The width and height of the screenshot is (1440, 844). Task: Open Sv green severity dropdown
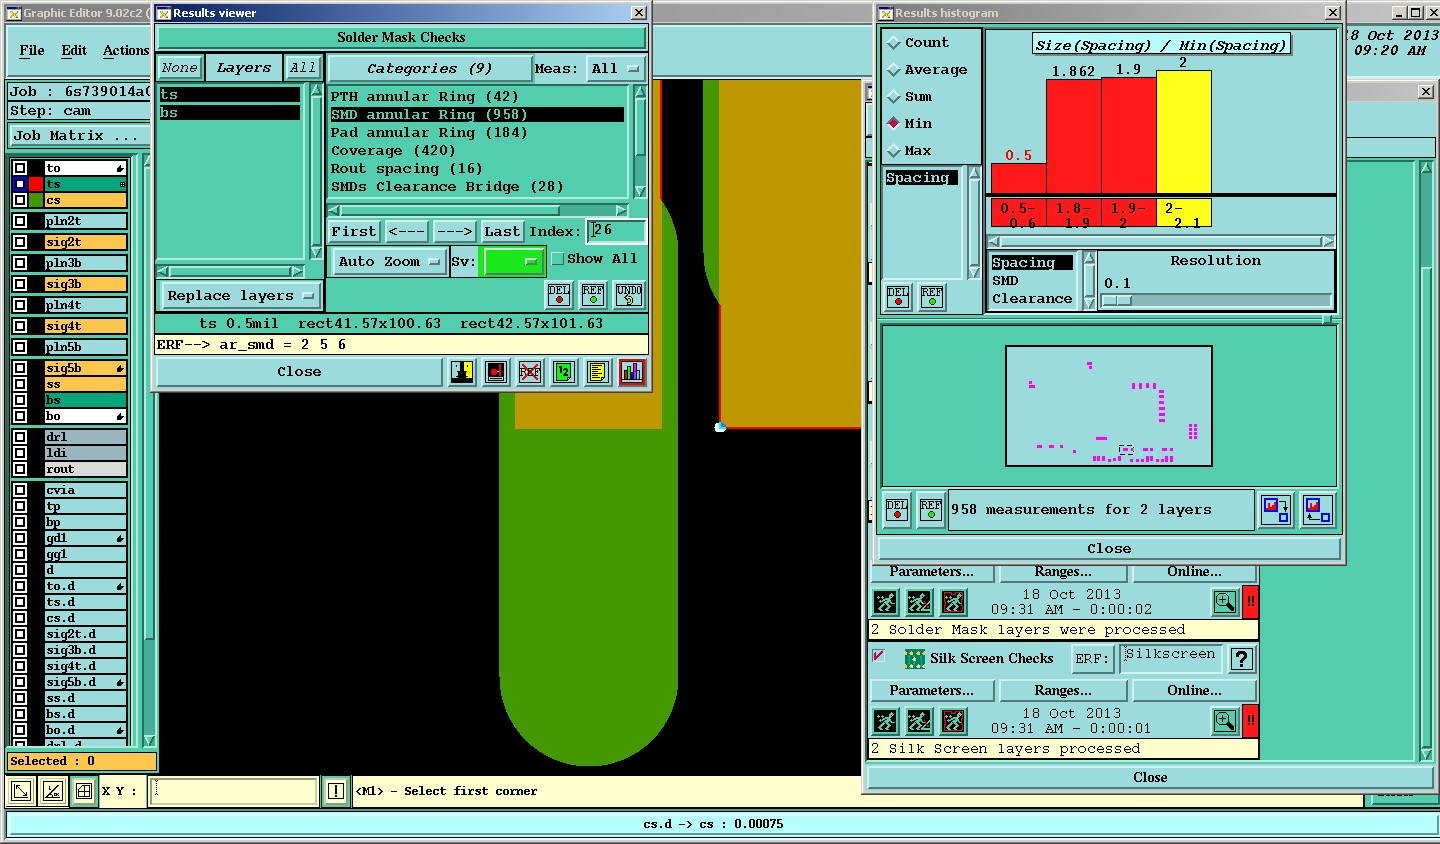pyautogui.click(x=513, y=262)
